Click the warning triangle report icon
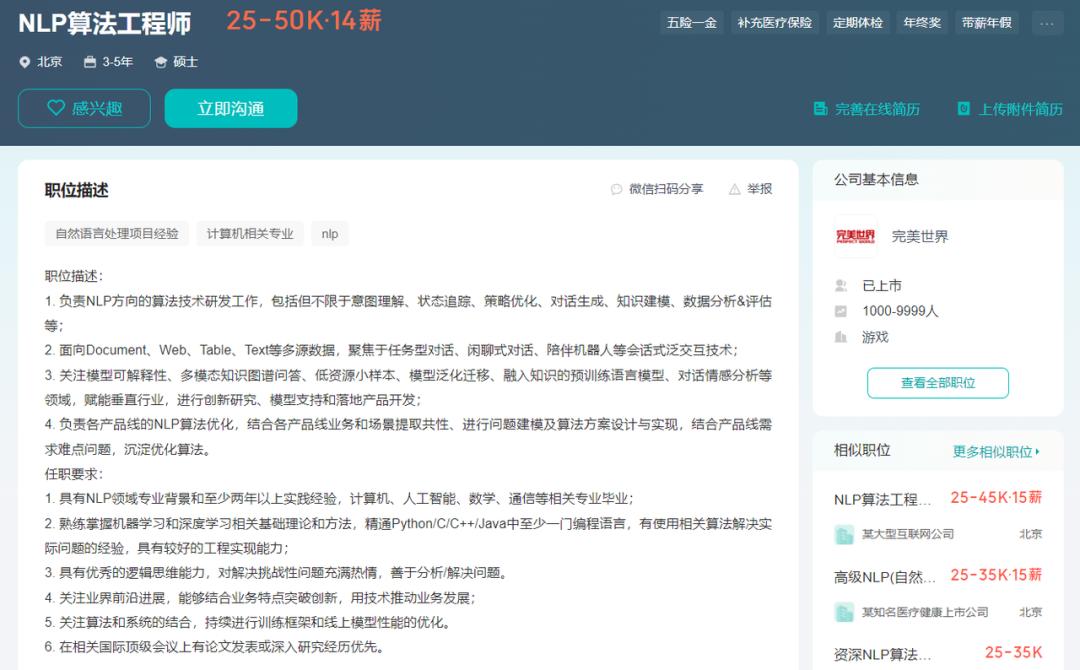The height and width of the screenshot is (670, 1080). click(735, 189)
